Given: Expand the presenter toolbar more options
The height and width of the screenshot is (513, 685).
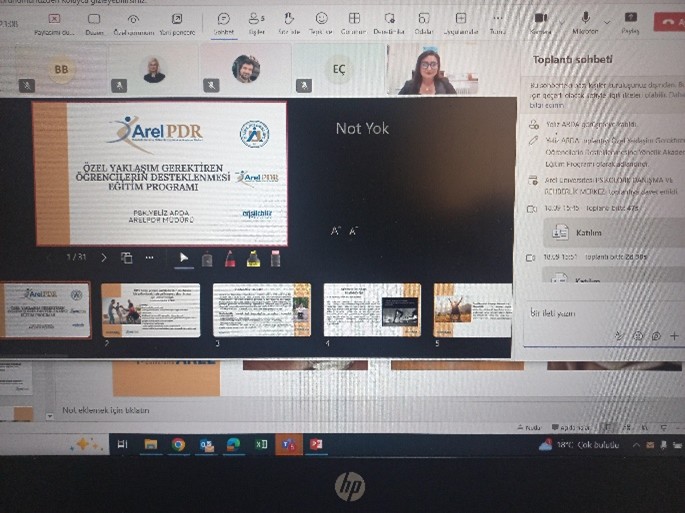Looking at the screenshot, I should tap(150, 258).
